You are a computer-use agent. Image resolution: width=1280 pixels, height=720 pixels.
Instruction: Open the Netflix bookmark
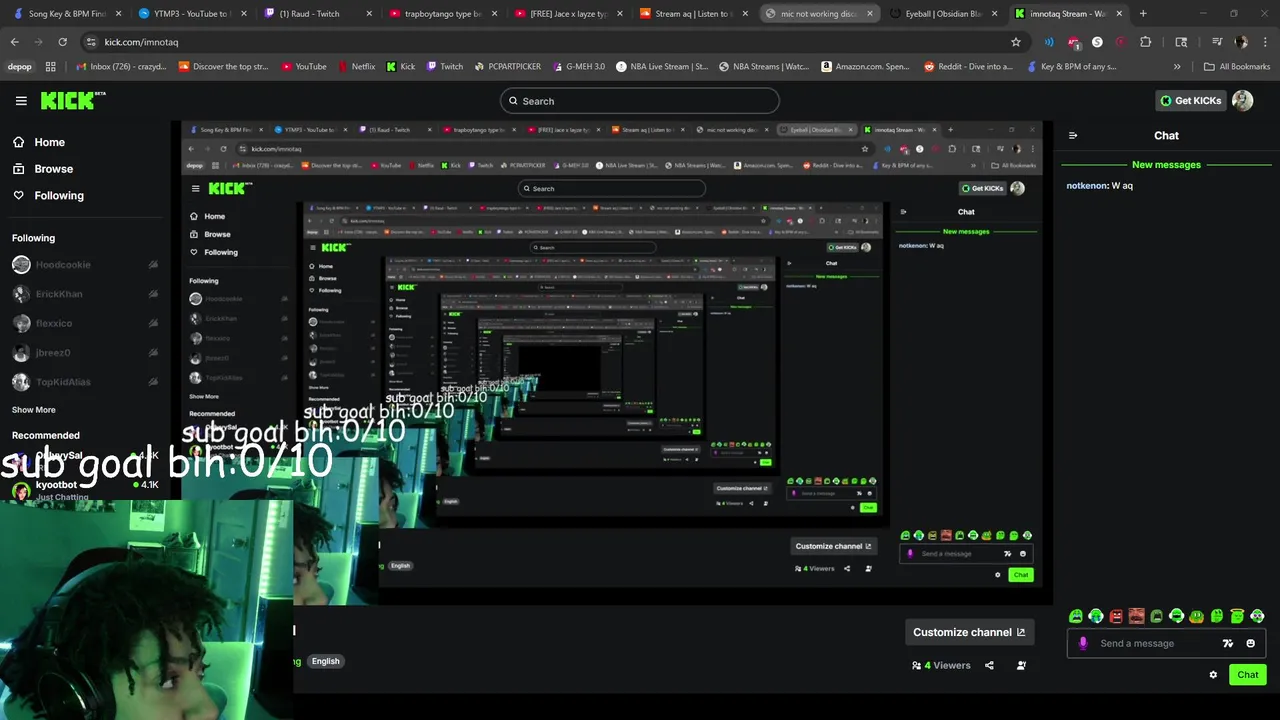[357, 67]
